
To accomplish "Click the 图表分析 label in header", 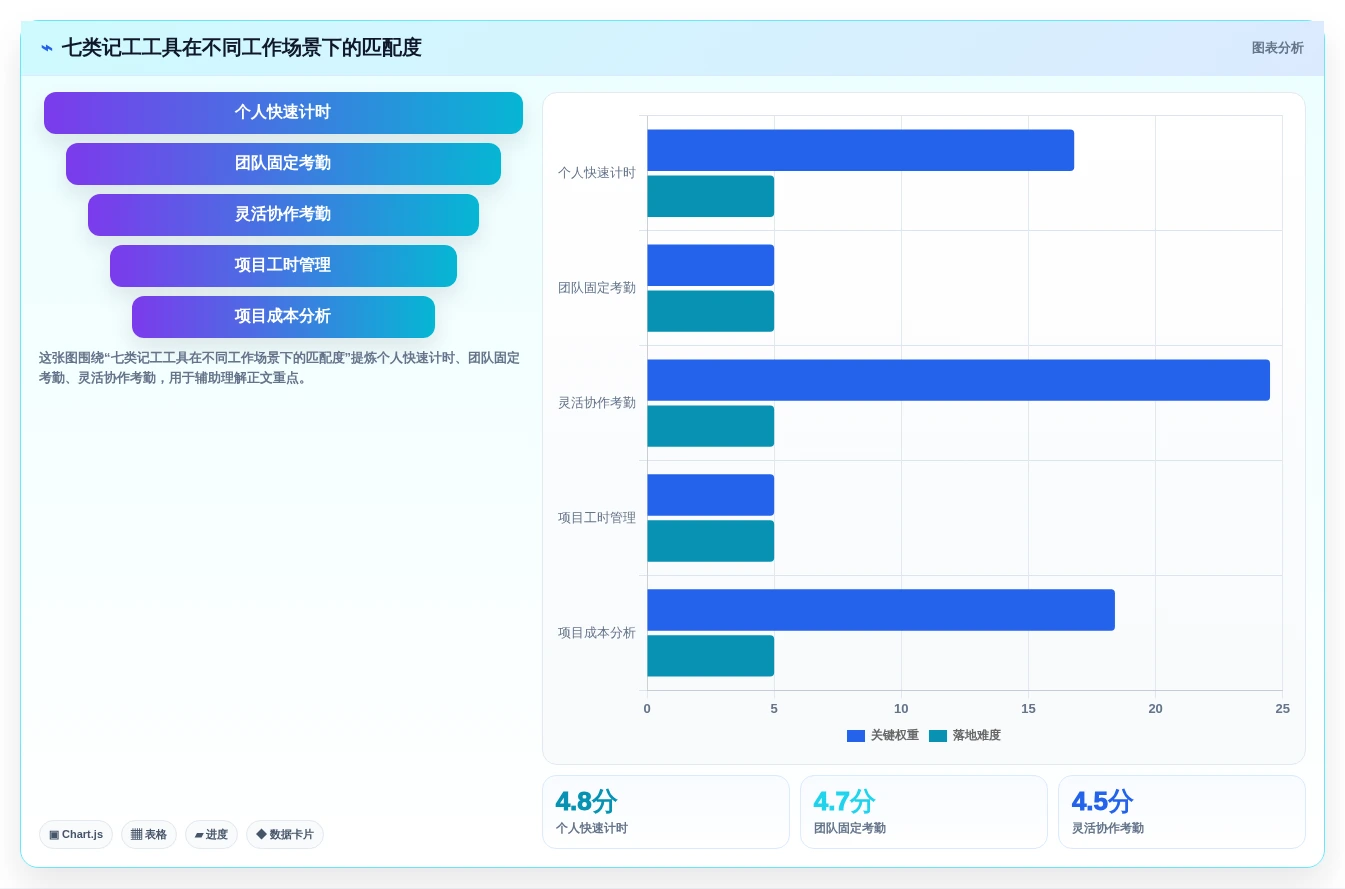I will [x=1277, y=48].
